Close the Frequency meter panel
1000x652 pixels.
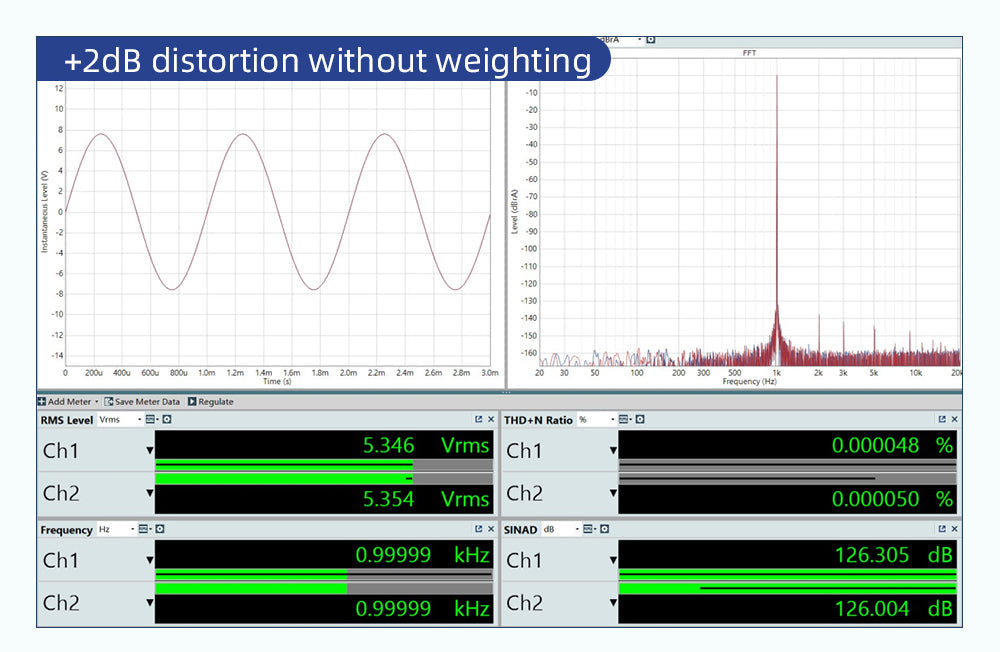tap(490, 530)
